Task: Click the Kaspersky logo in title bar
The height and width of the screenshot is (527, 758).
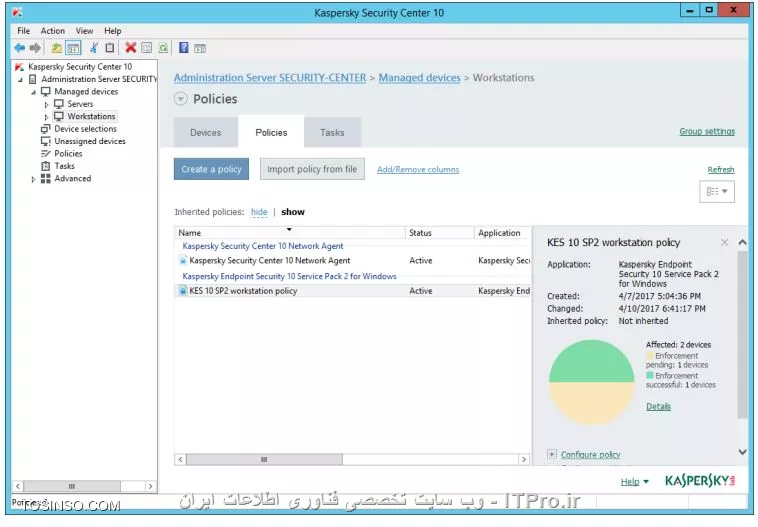Action: pyautogui.click(x=17, y=12)
